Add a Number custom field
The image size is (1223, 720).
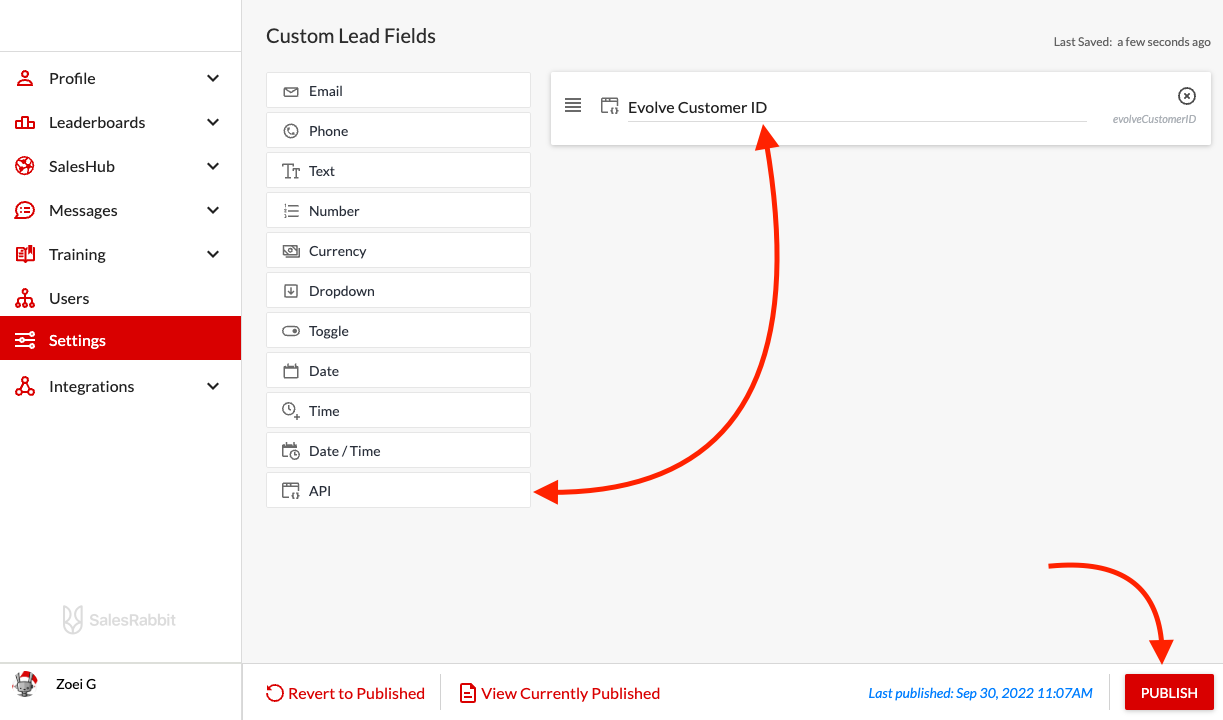(x=398, y=211)
